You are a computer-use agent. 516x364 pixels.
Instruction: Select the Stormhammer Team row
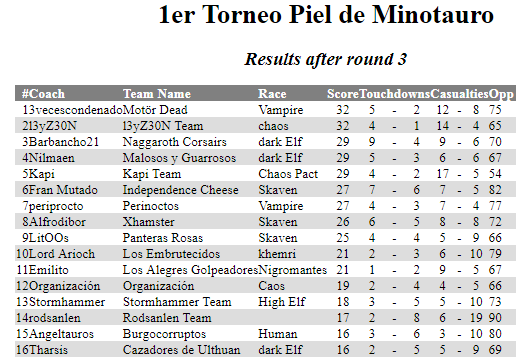click(265, 302)
